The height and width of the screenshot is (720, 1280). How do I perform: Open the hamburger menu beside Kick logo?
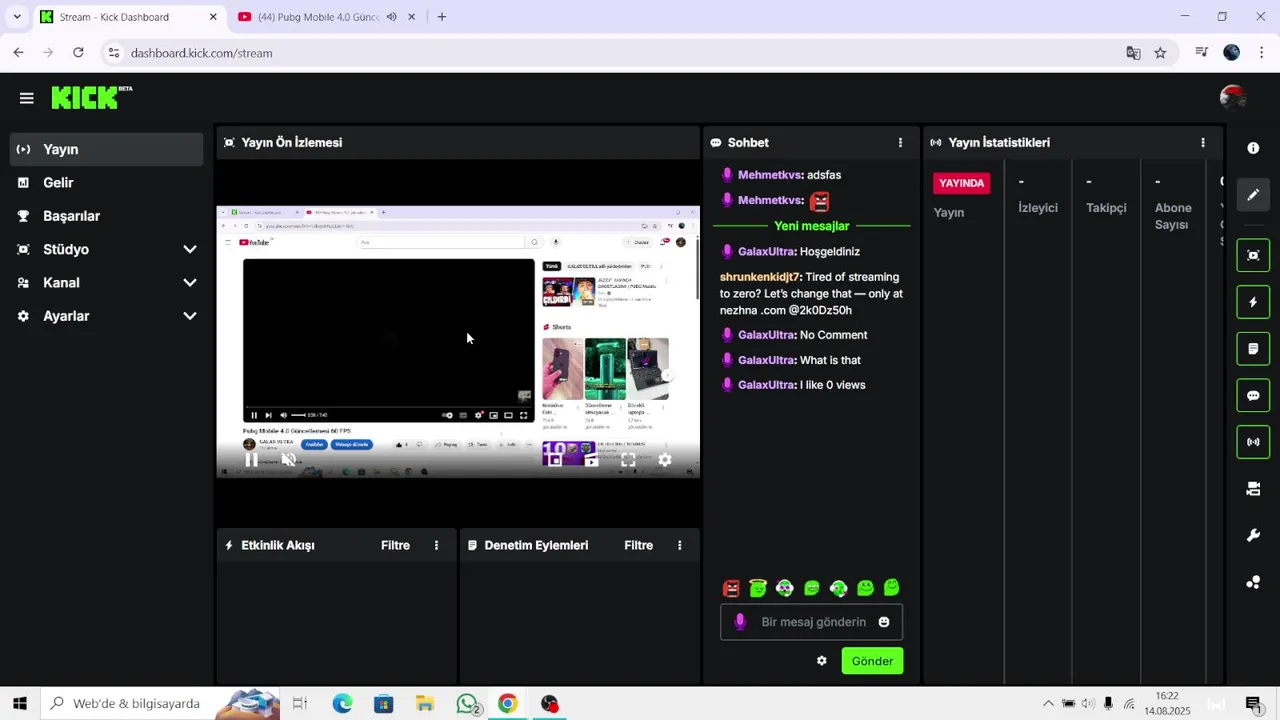(x=26, y=98)
